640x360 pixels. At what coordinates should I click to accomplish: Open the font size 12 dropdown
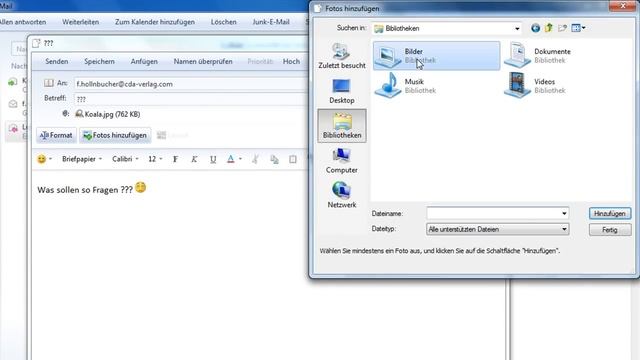pos(155,159)
